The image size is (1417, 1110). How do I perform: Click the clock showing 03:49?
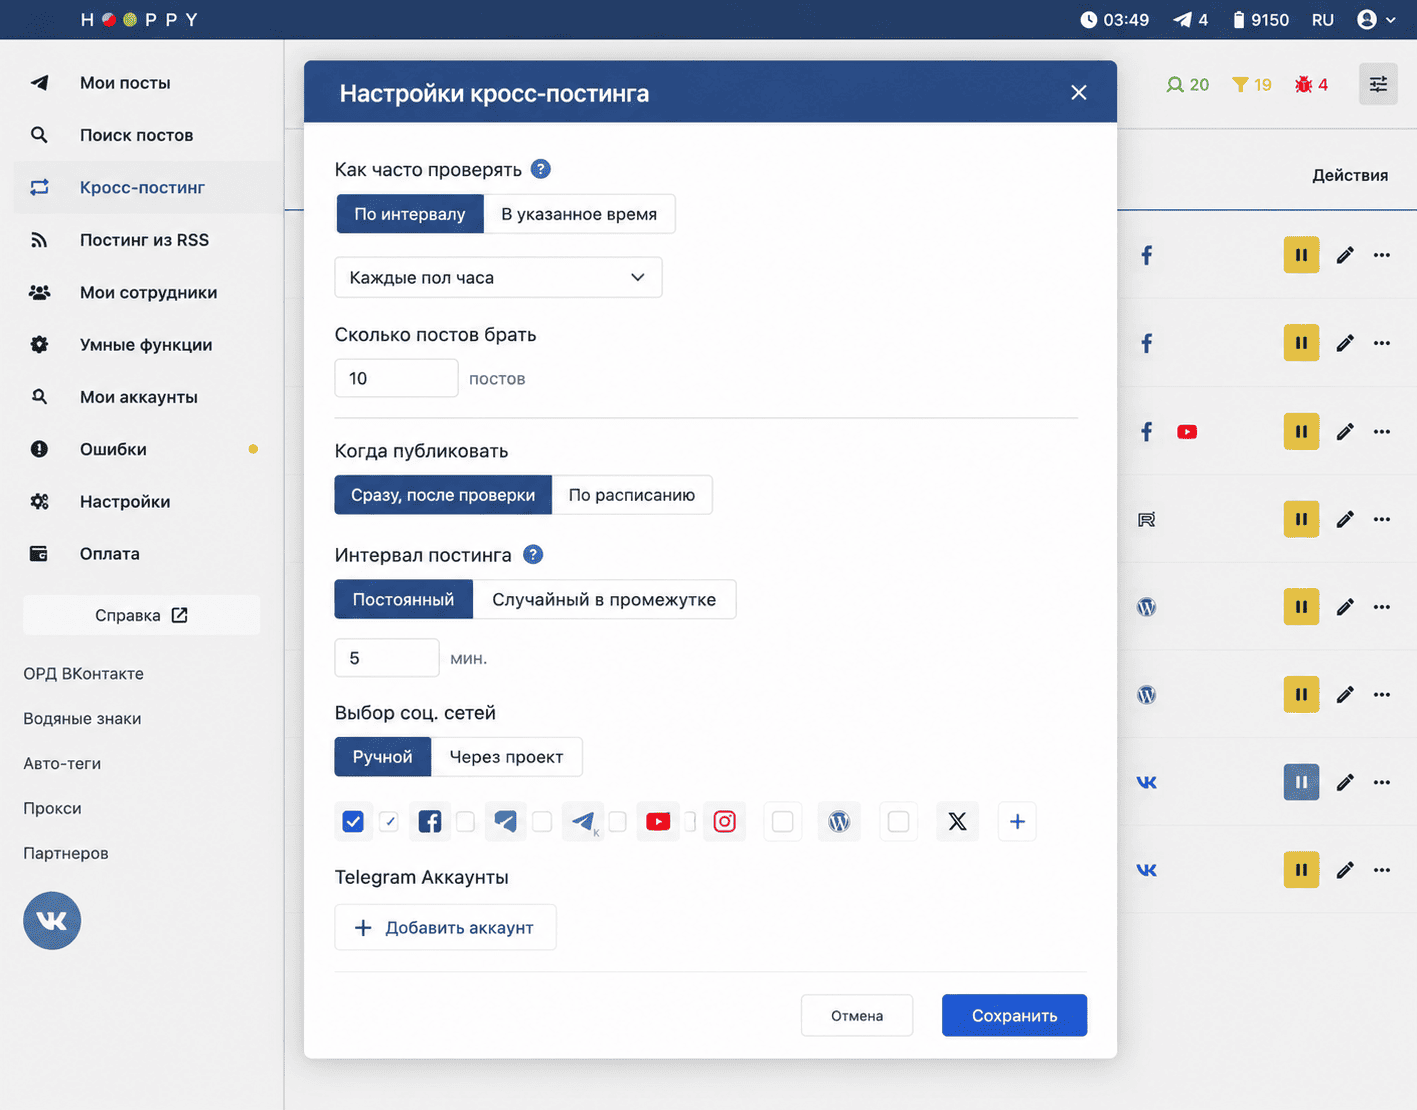click(x=1114, y=20)
